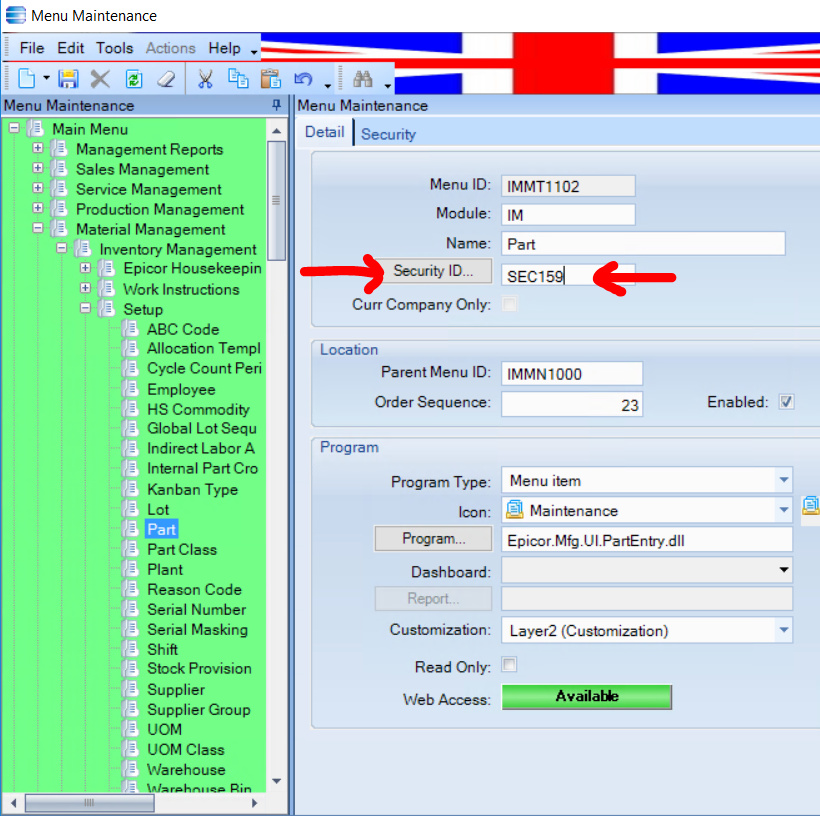
Task: Collapse the Inventory Management node
Action: pyautogui.click(x=62, y=248)
